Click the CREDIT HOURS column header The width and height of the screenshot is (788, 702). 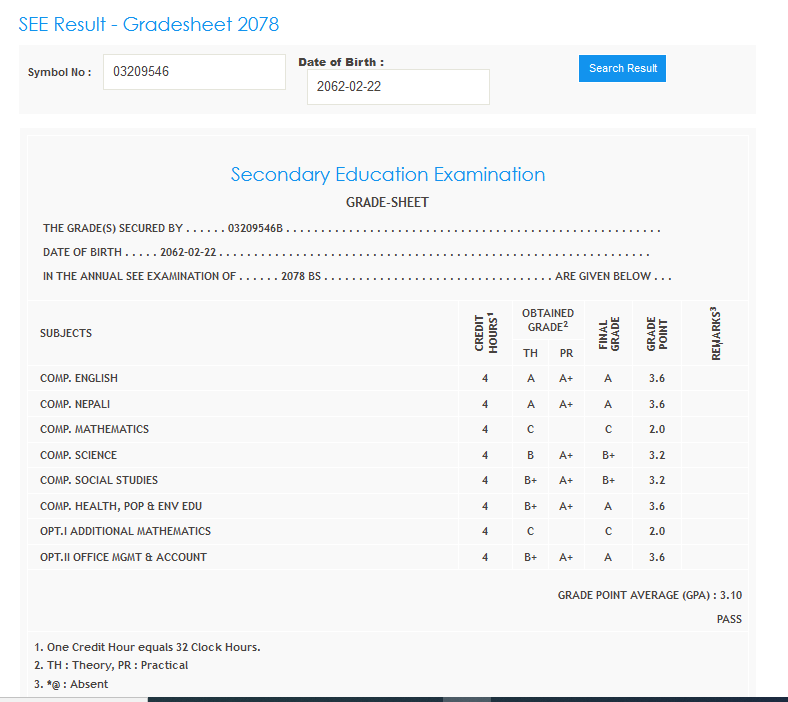485,333
